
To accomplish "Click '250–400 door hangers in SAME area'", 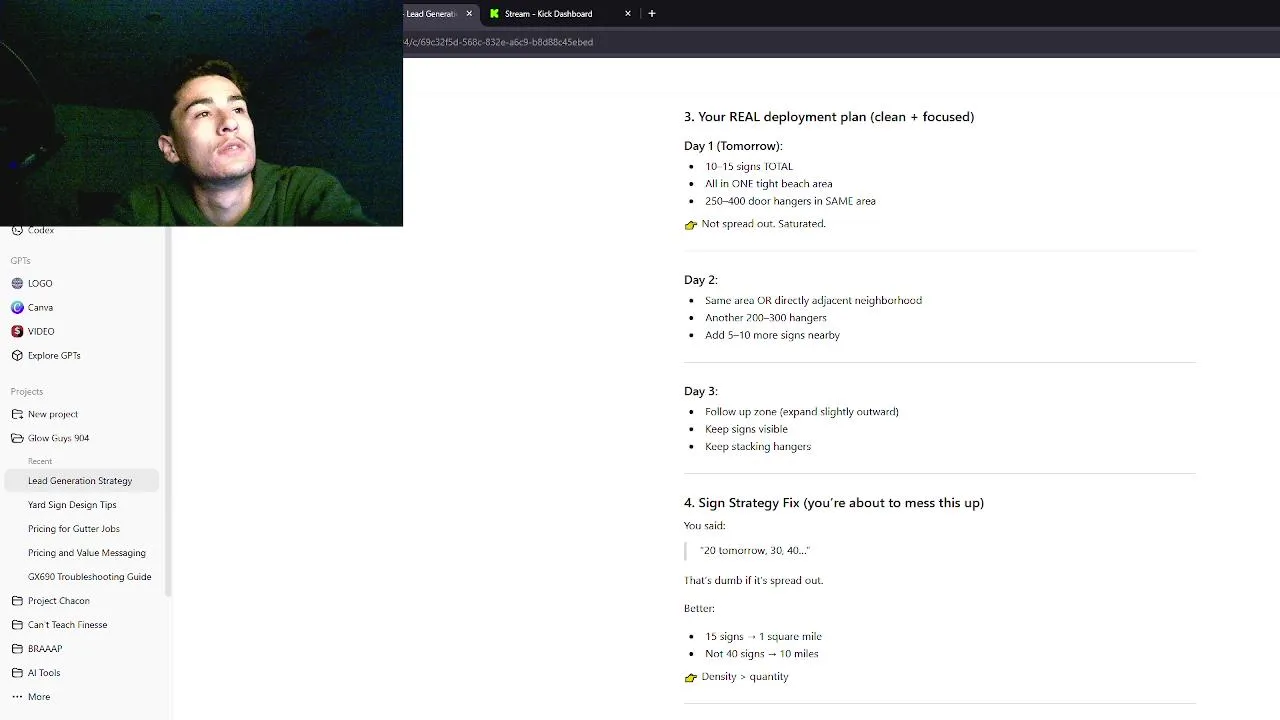I will tap(790, 201).
